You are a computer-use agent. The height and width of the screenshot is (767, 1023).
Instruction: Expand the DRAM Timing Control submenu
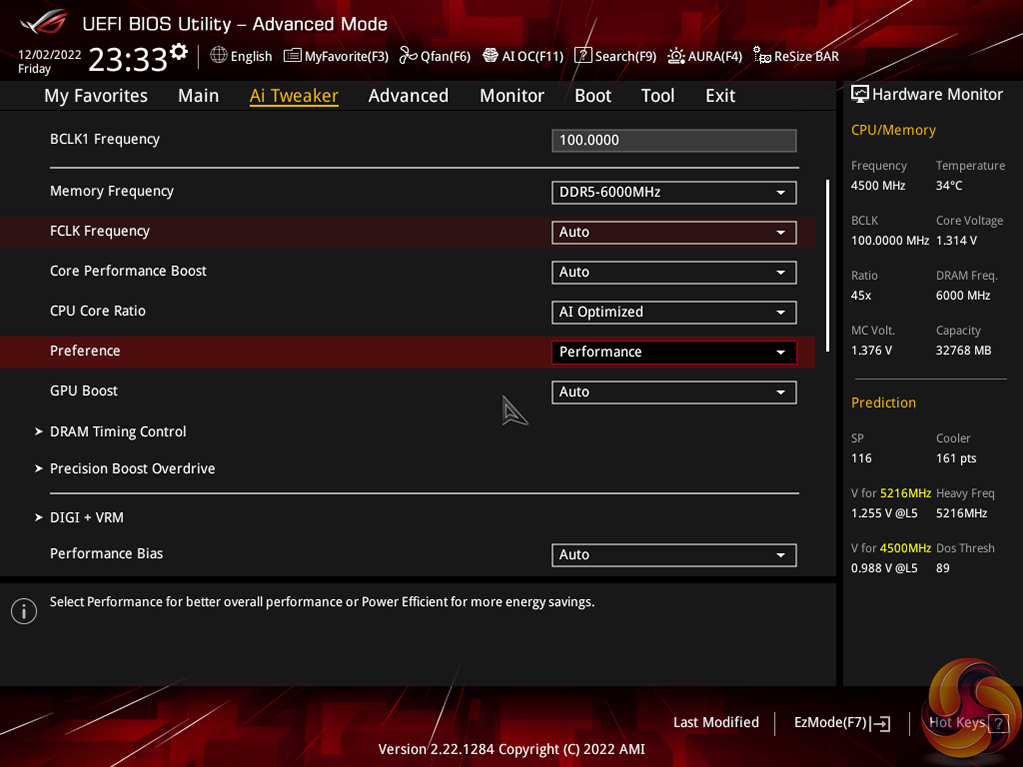(118, 432)
